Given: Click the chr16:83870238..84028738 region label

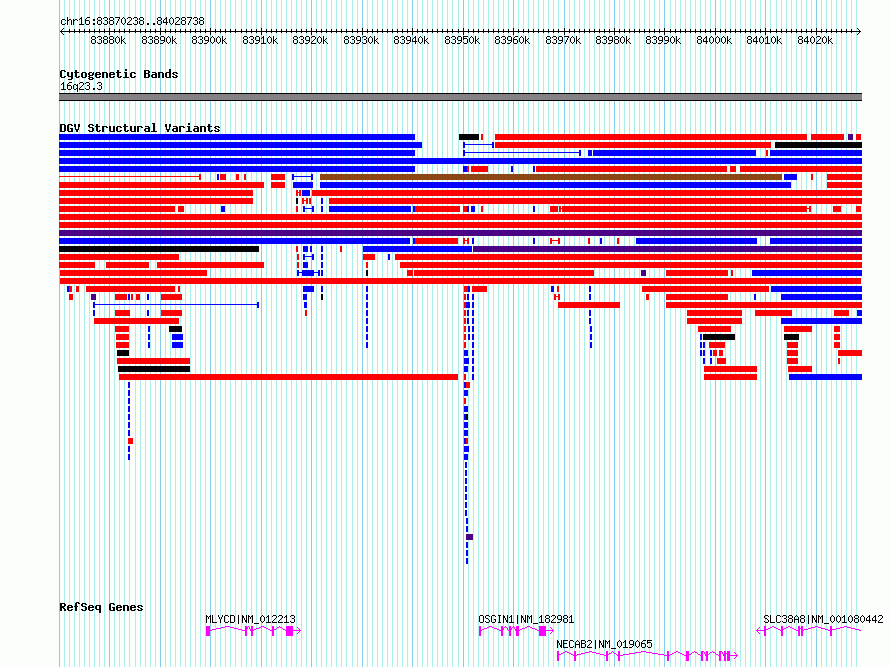Looking at the screenshot, I should coord(132,21).
